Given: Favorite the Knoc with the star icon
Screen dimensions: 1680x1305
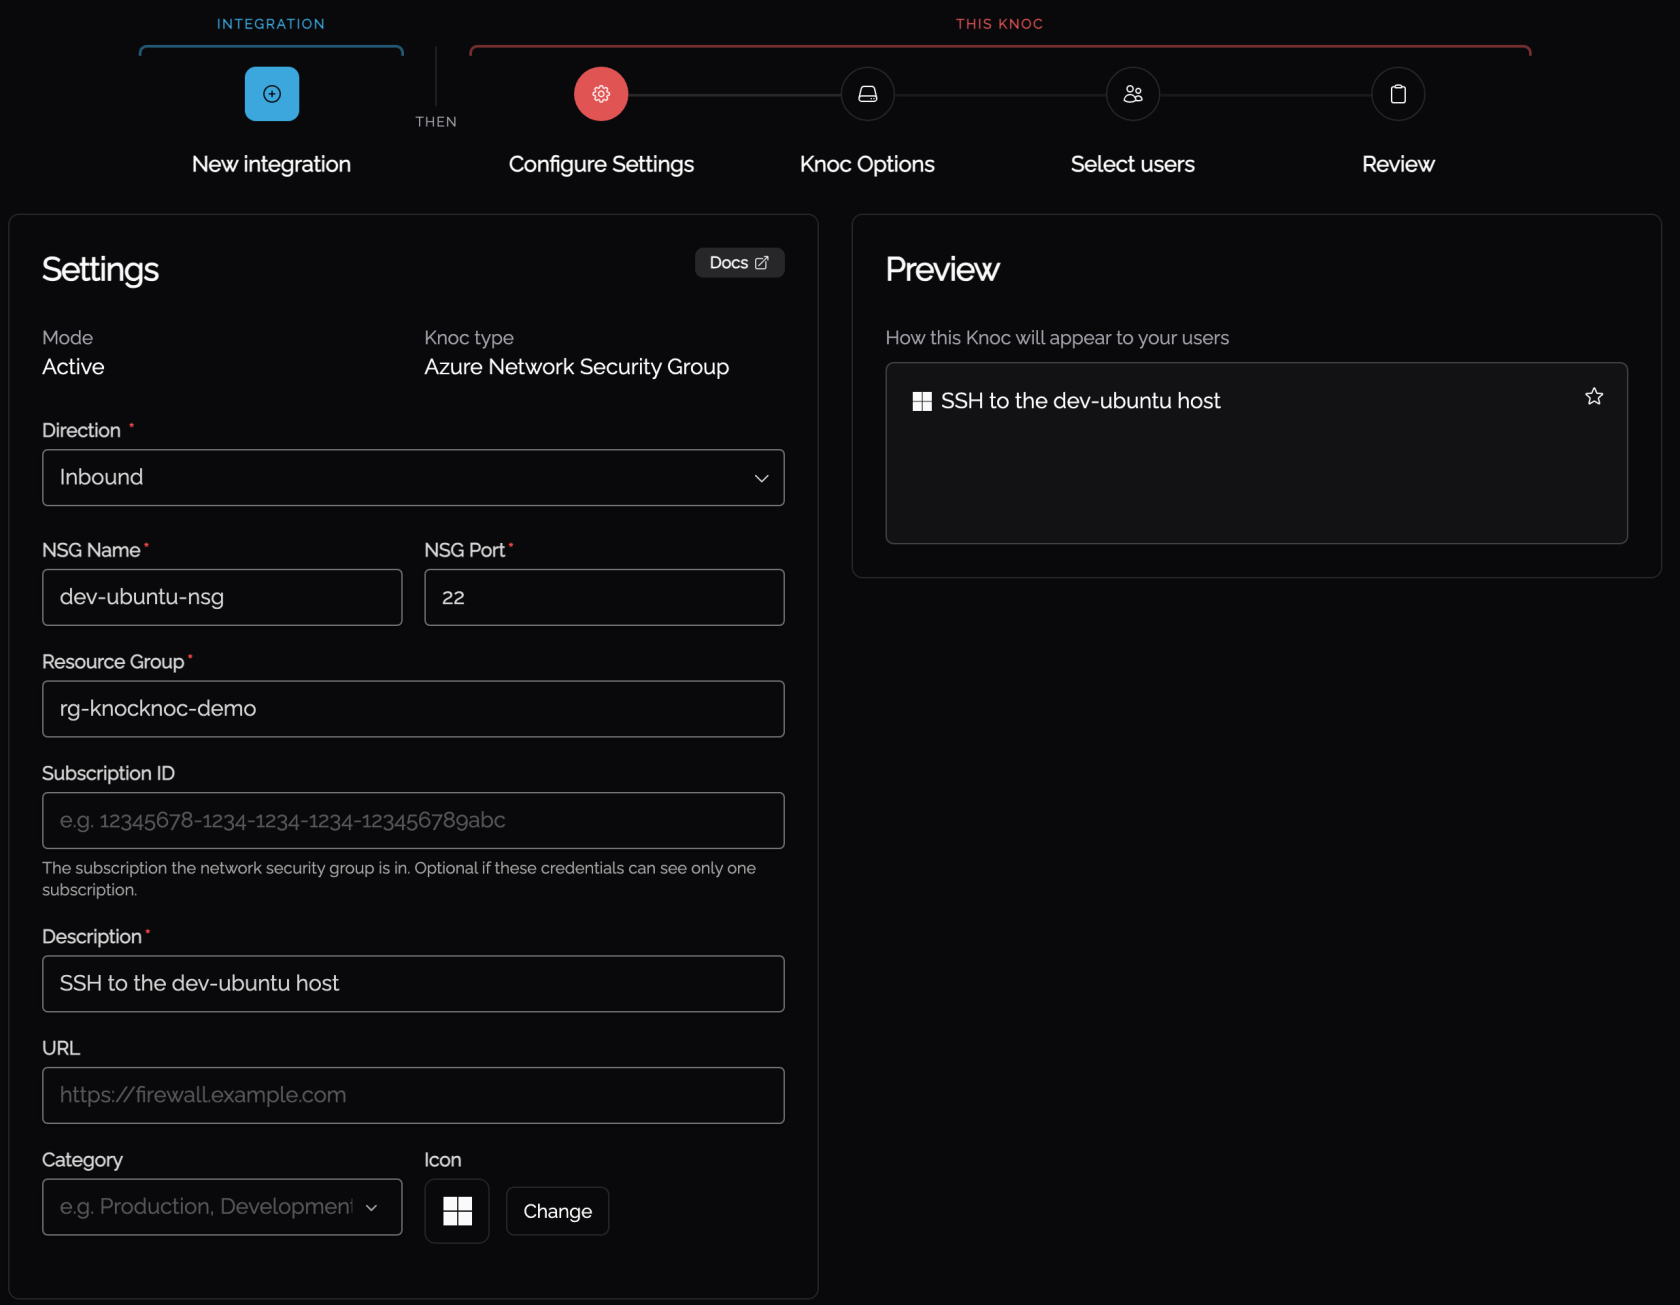Looking at the screenshot, I should coord(1594,397).
